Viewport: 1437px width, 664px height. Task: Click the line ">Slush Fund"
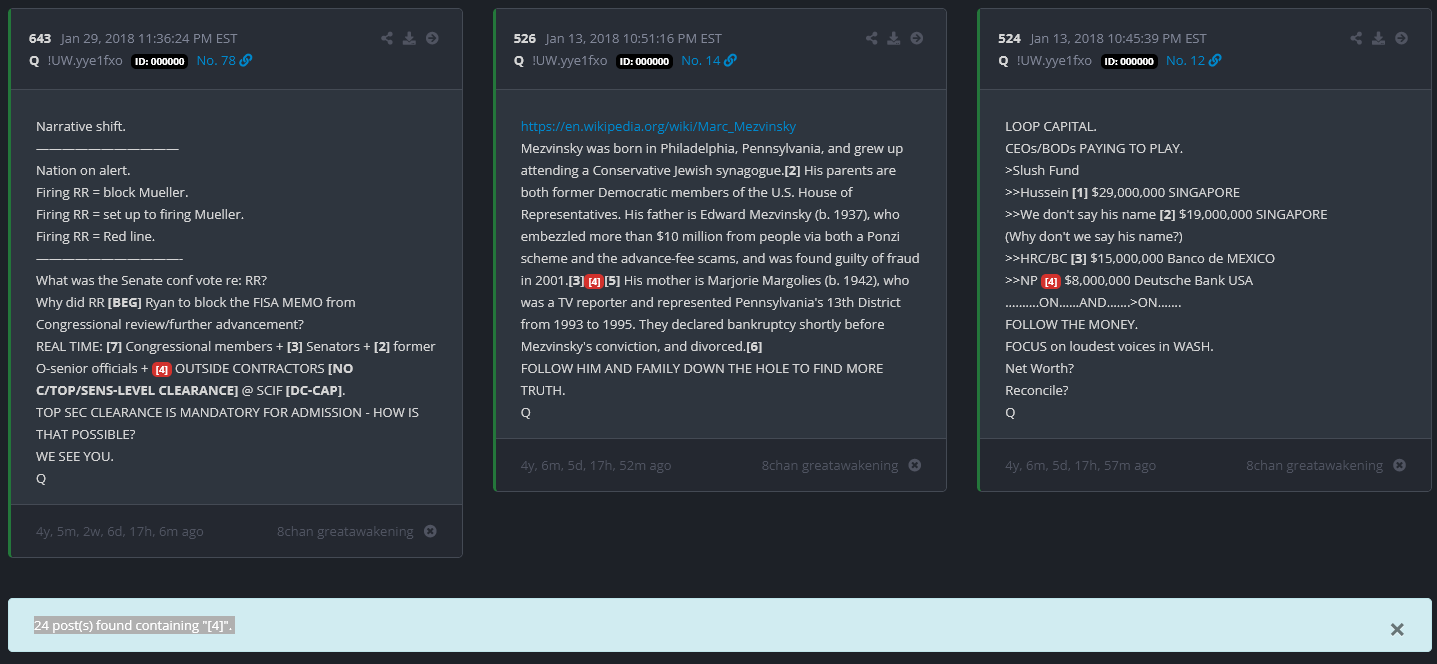[x=1042, y=170]
